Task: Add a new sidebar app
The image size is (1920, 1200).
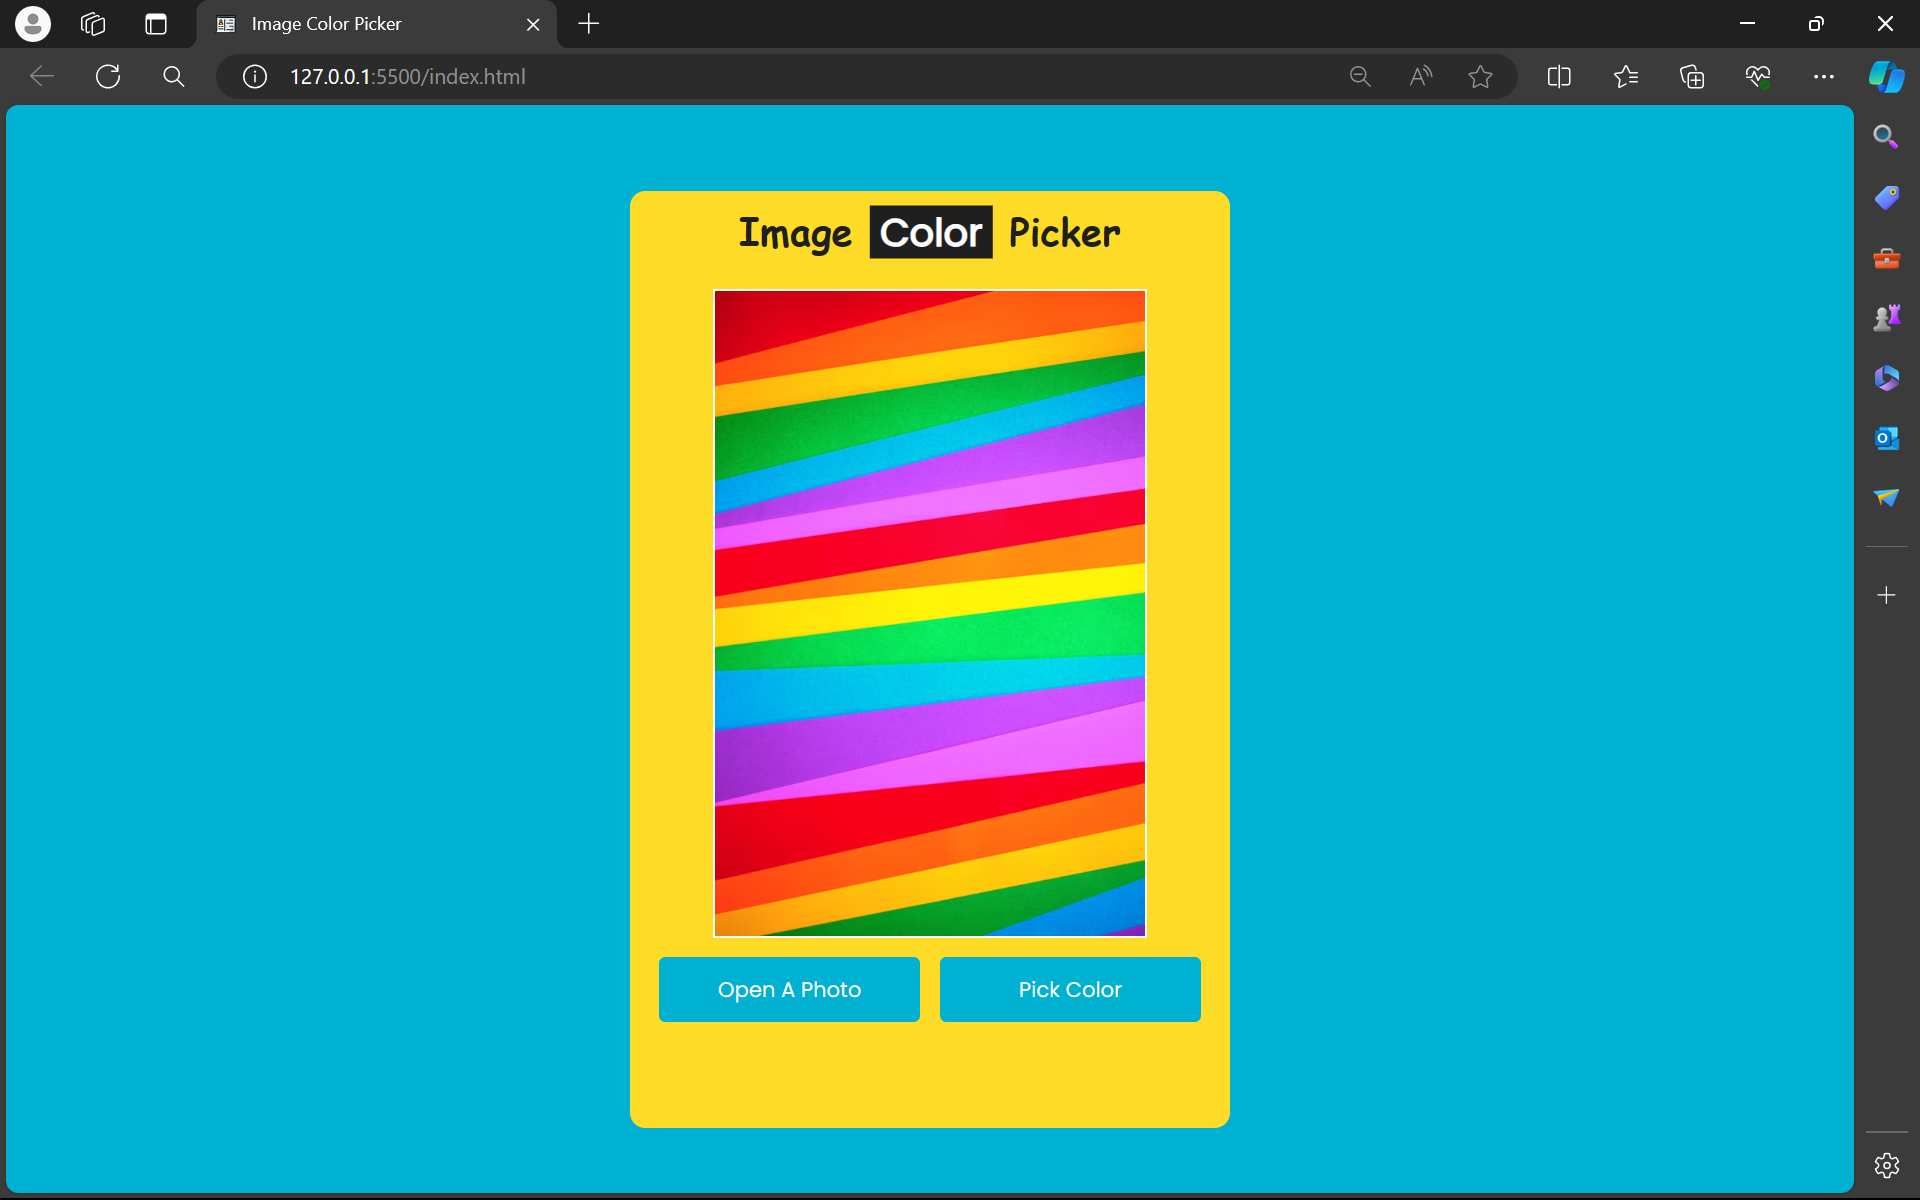Action: pos(1886,595)
